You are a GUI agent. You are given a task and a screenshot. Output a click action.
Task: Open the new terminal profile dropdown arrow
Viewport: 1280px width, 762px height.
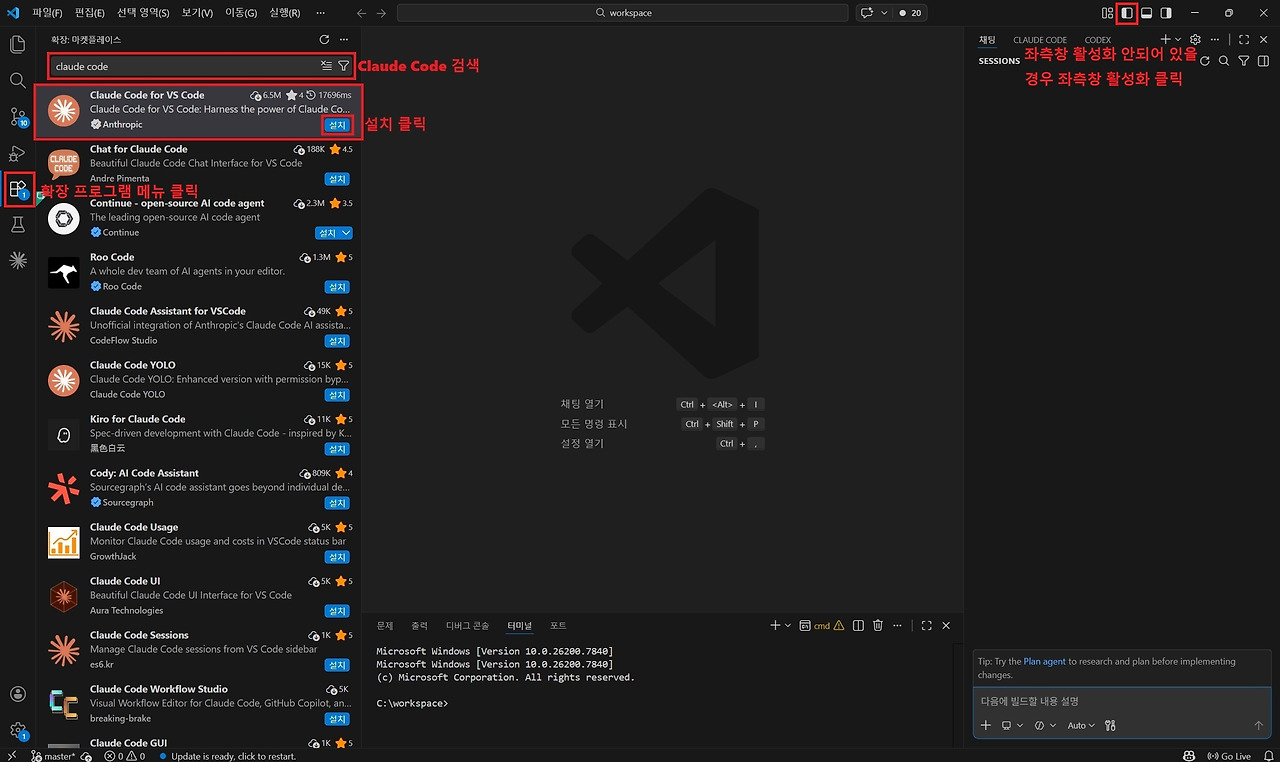[x=788, y=626]
